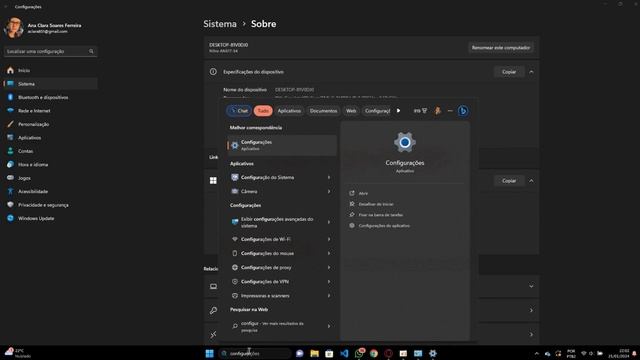Select the Documentos search filter tab

point(323,111)
